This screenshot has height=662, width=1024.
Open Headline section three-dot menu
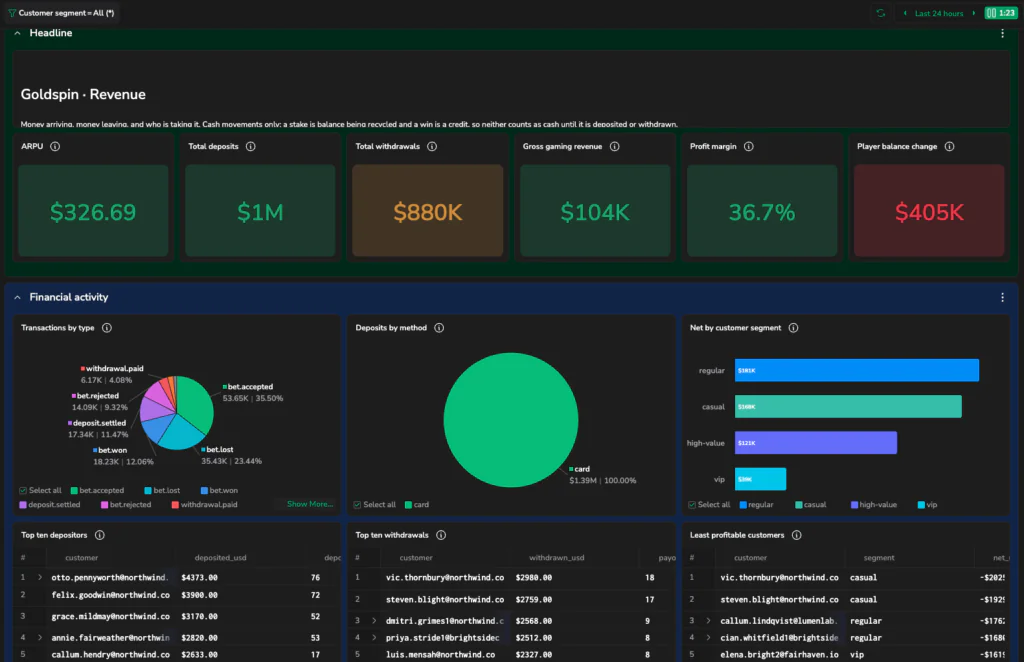tap(1002, 33)
